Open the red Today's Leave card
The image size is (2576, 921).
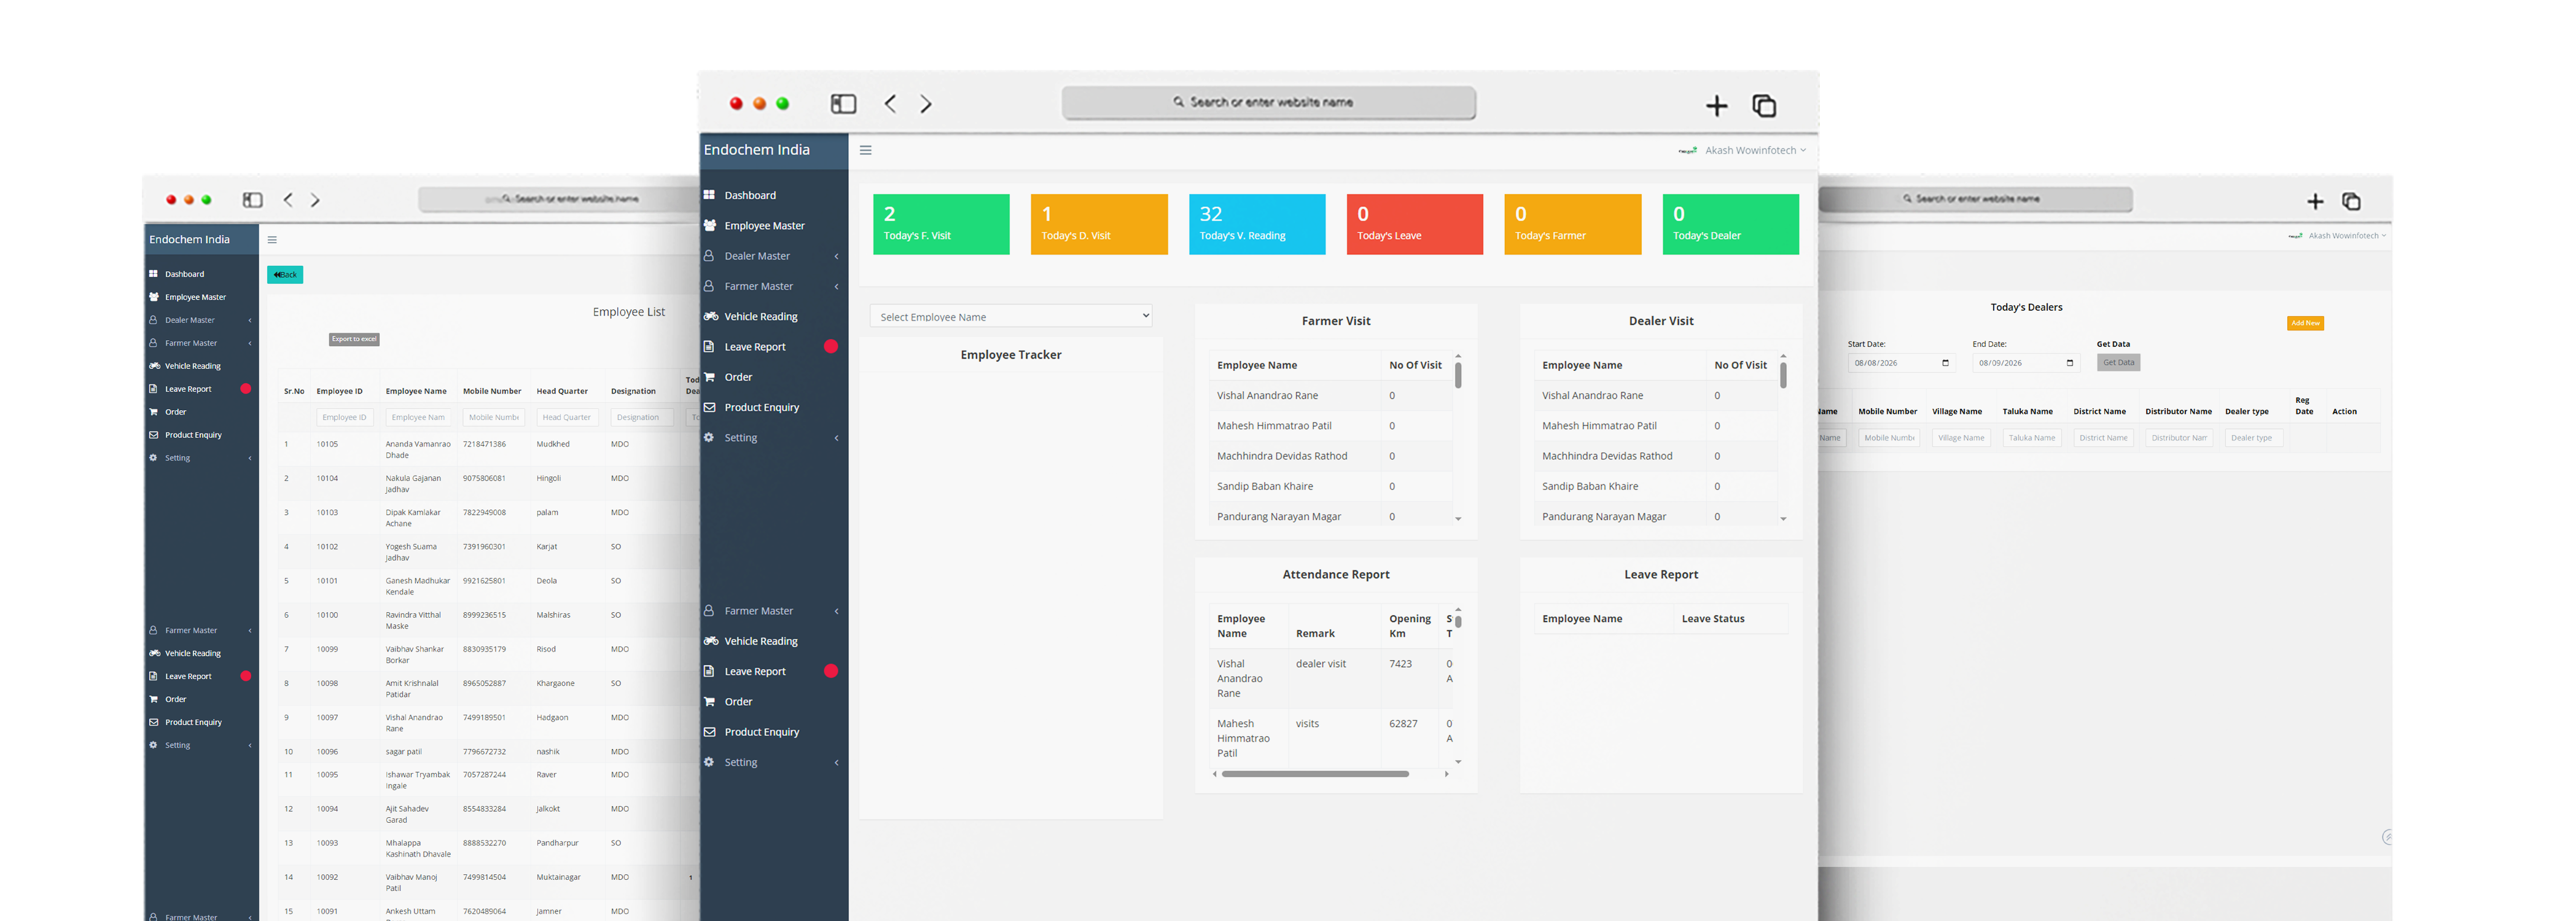1415,224
